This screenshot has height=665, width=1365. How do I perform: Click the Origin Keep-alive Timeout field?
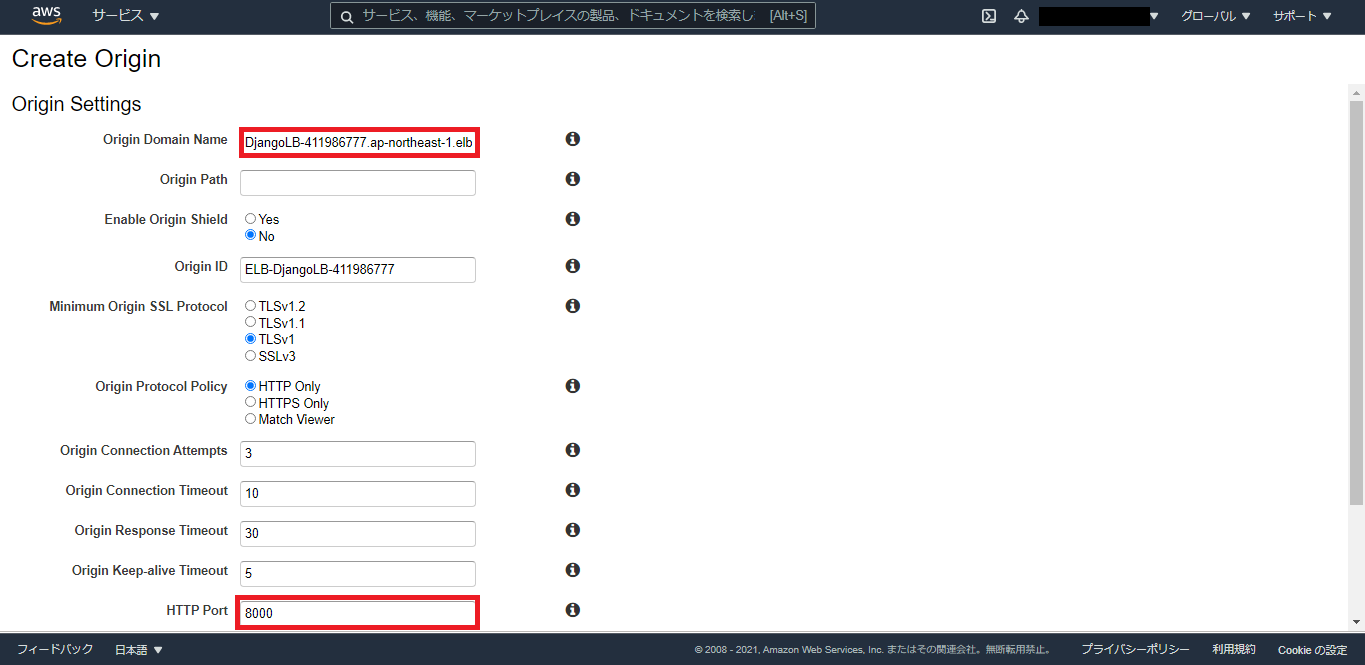[358, 574]
